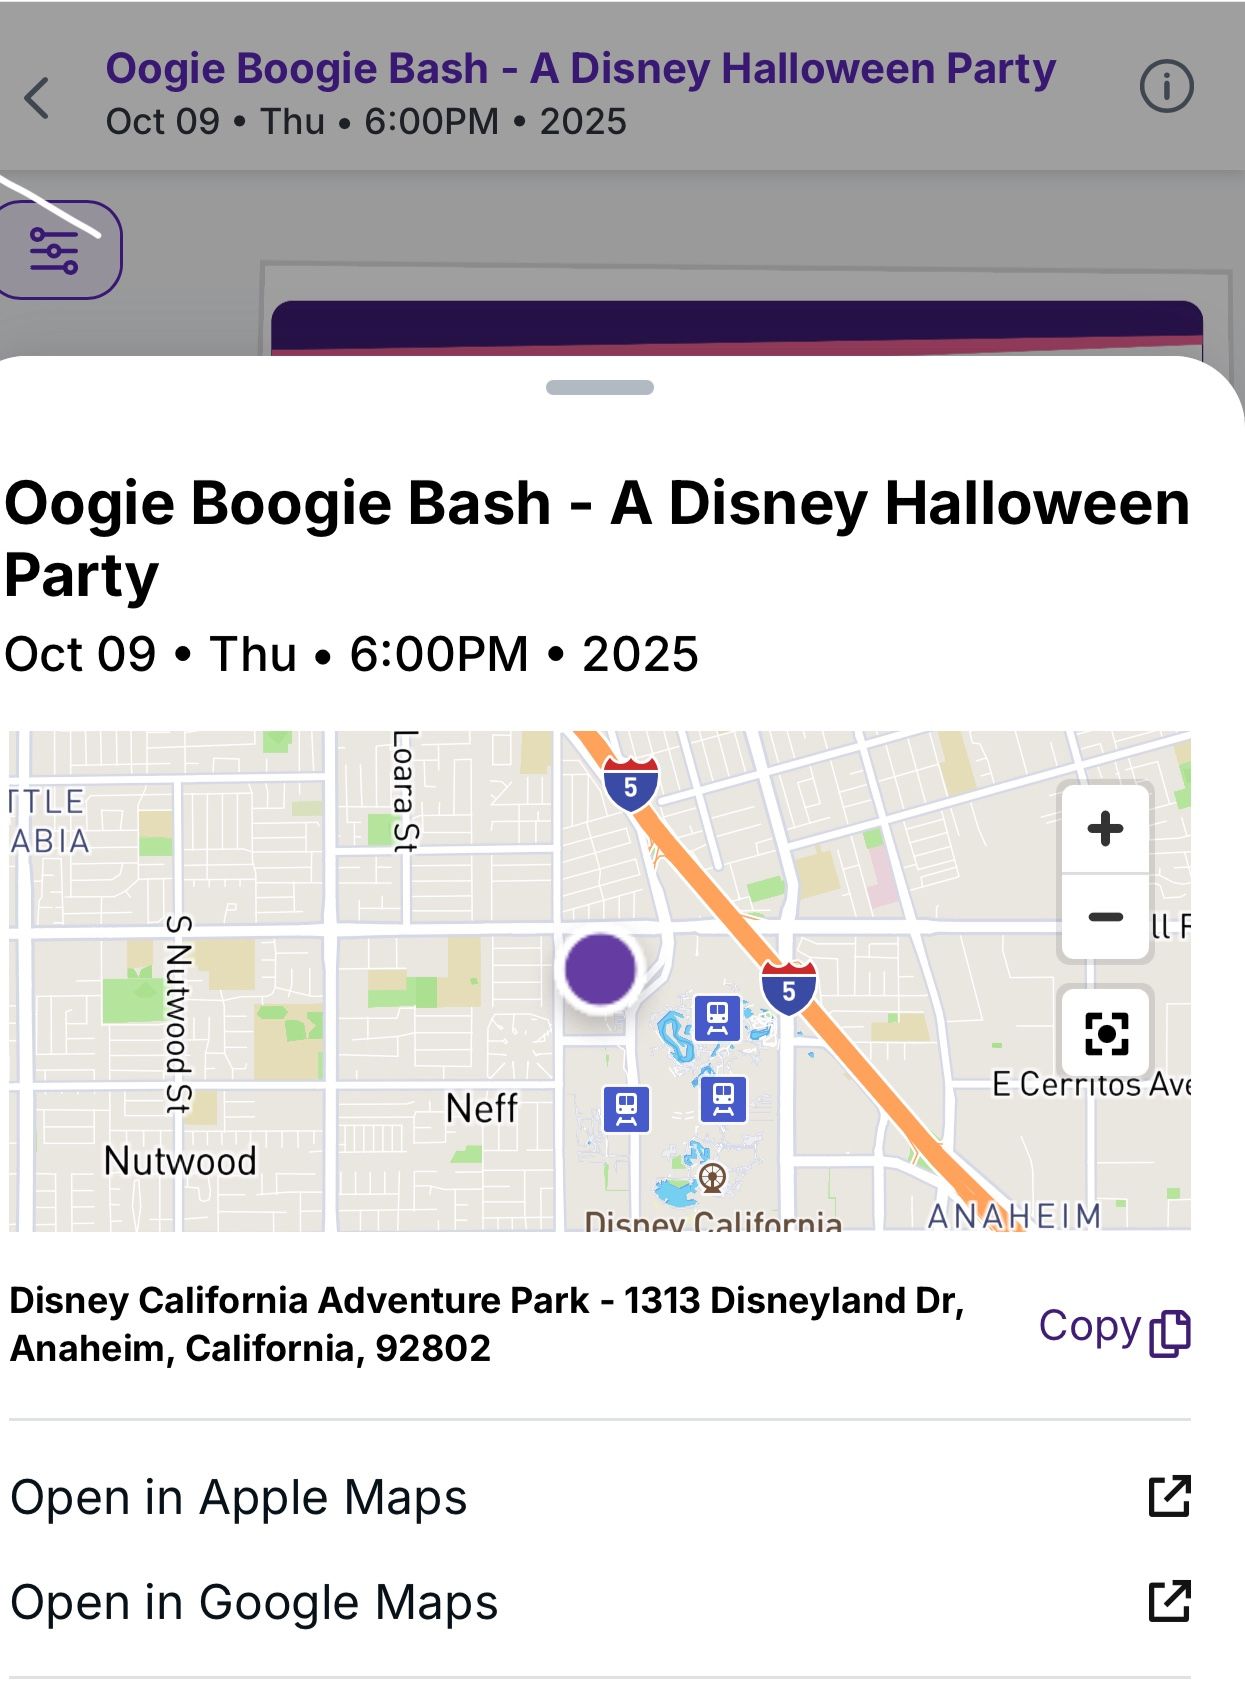The height and width of the screenshot is (1693, 1245).
Task: Open the filter sliders button
Action: (56, 250)
